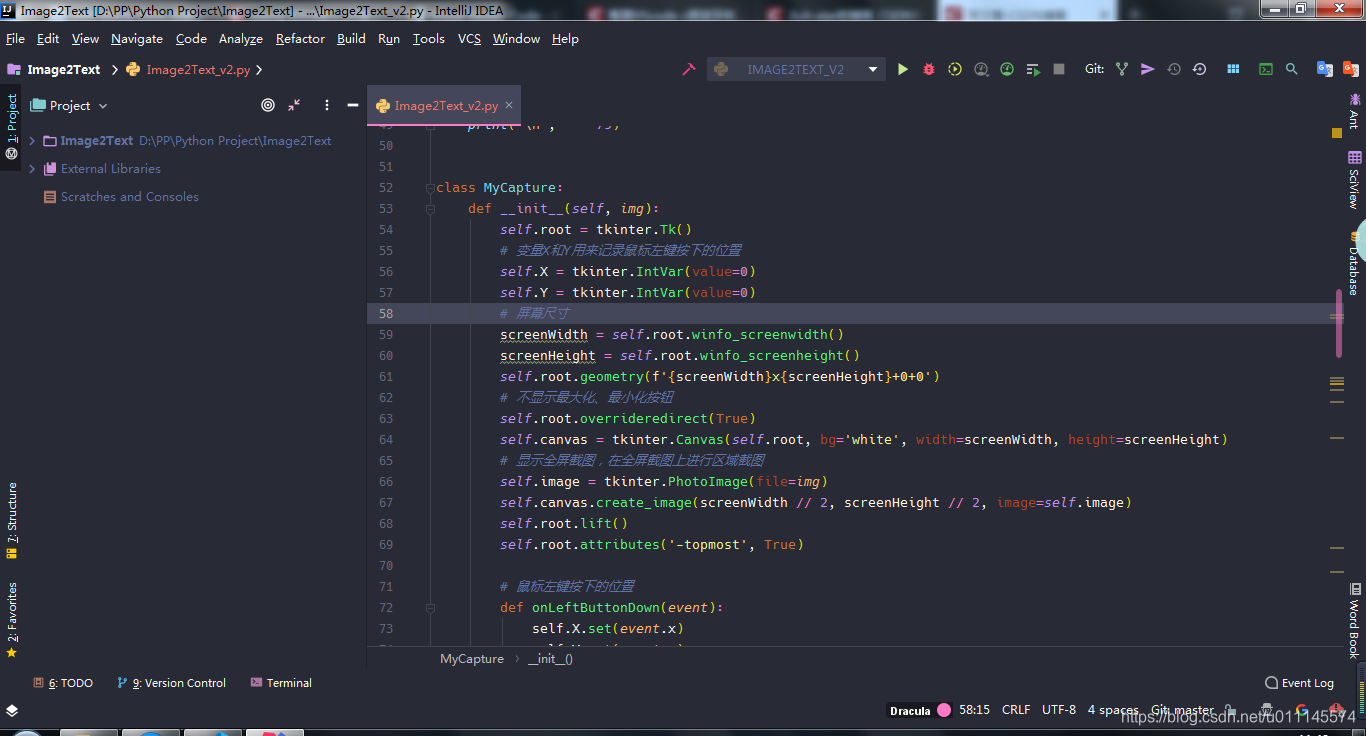The width and height of the screenshot is (1366, 736).
Task: Click the grey Stop square icon
Action: (x=1059, y=69)
